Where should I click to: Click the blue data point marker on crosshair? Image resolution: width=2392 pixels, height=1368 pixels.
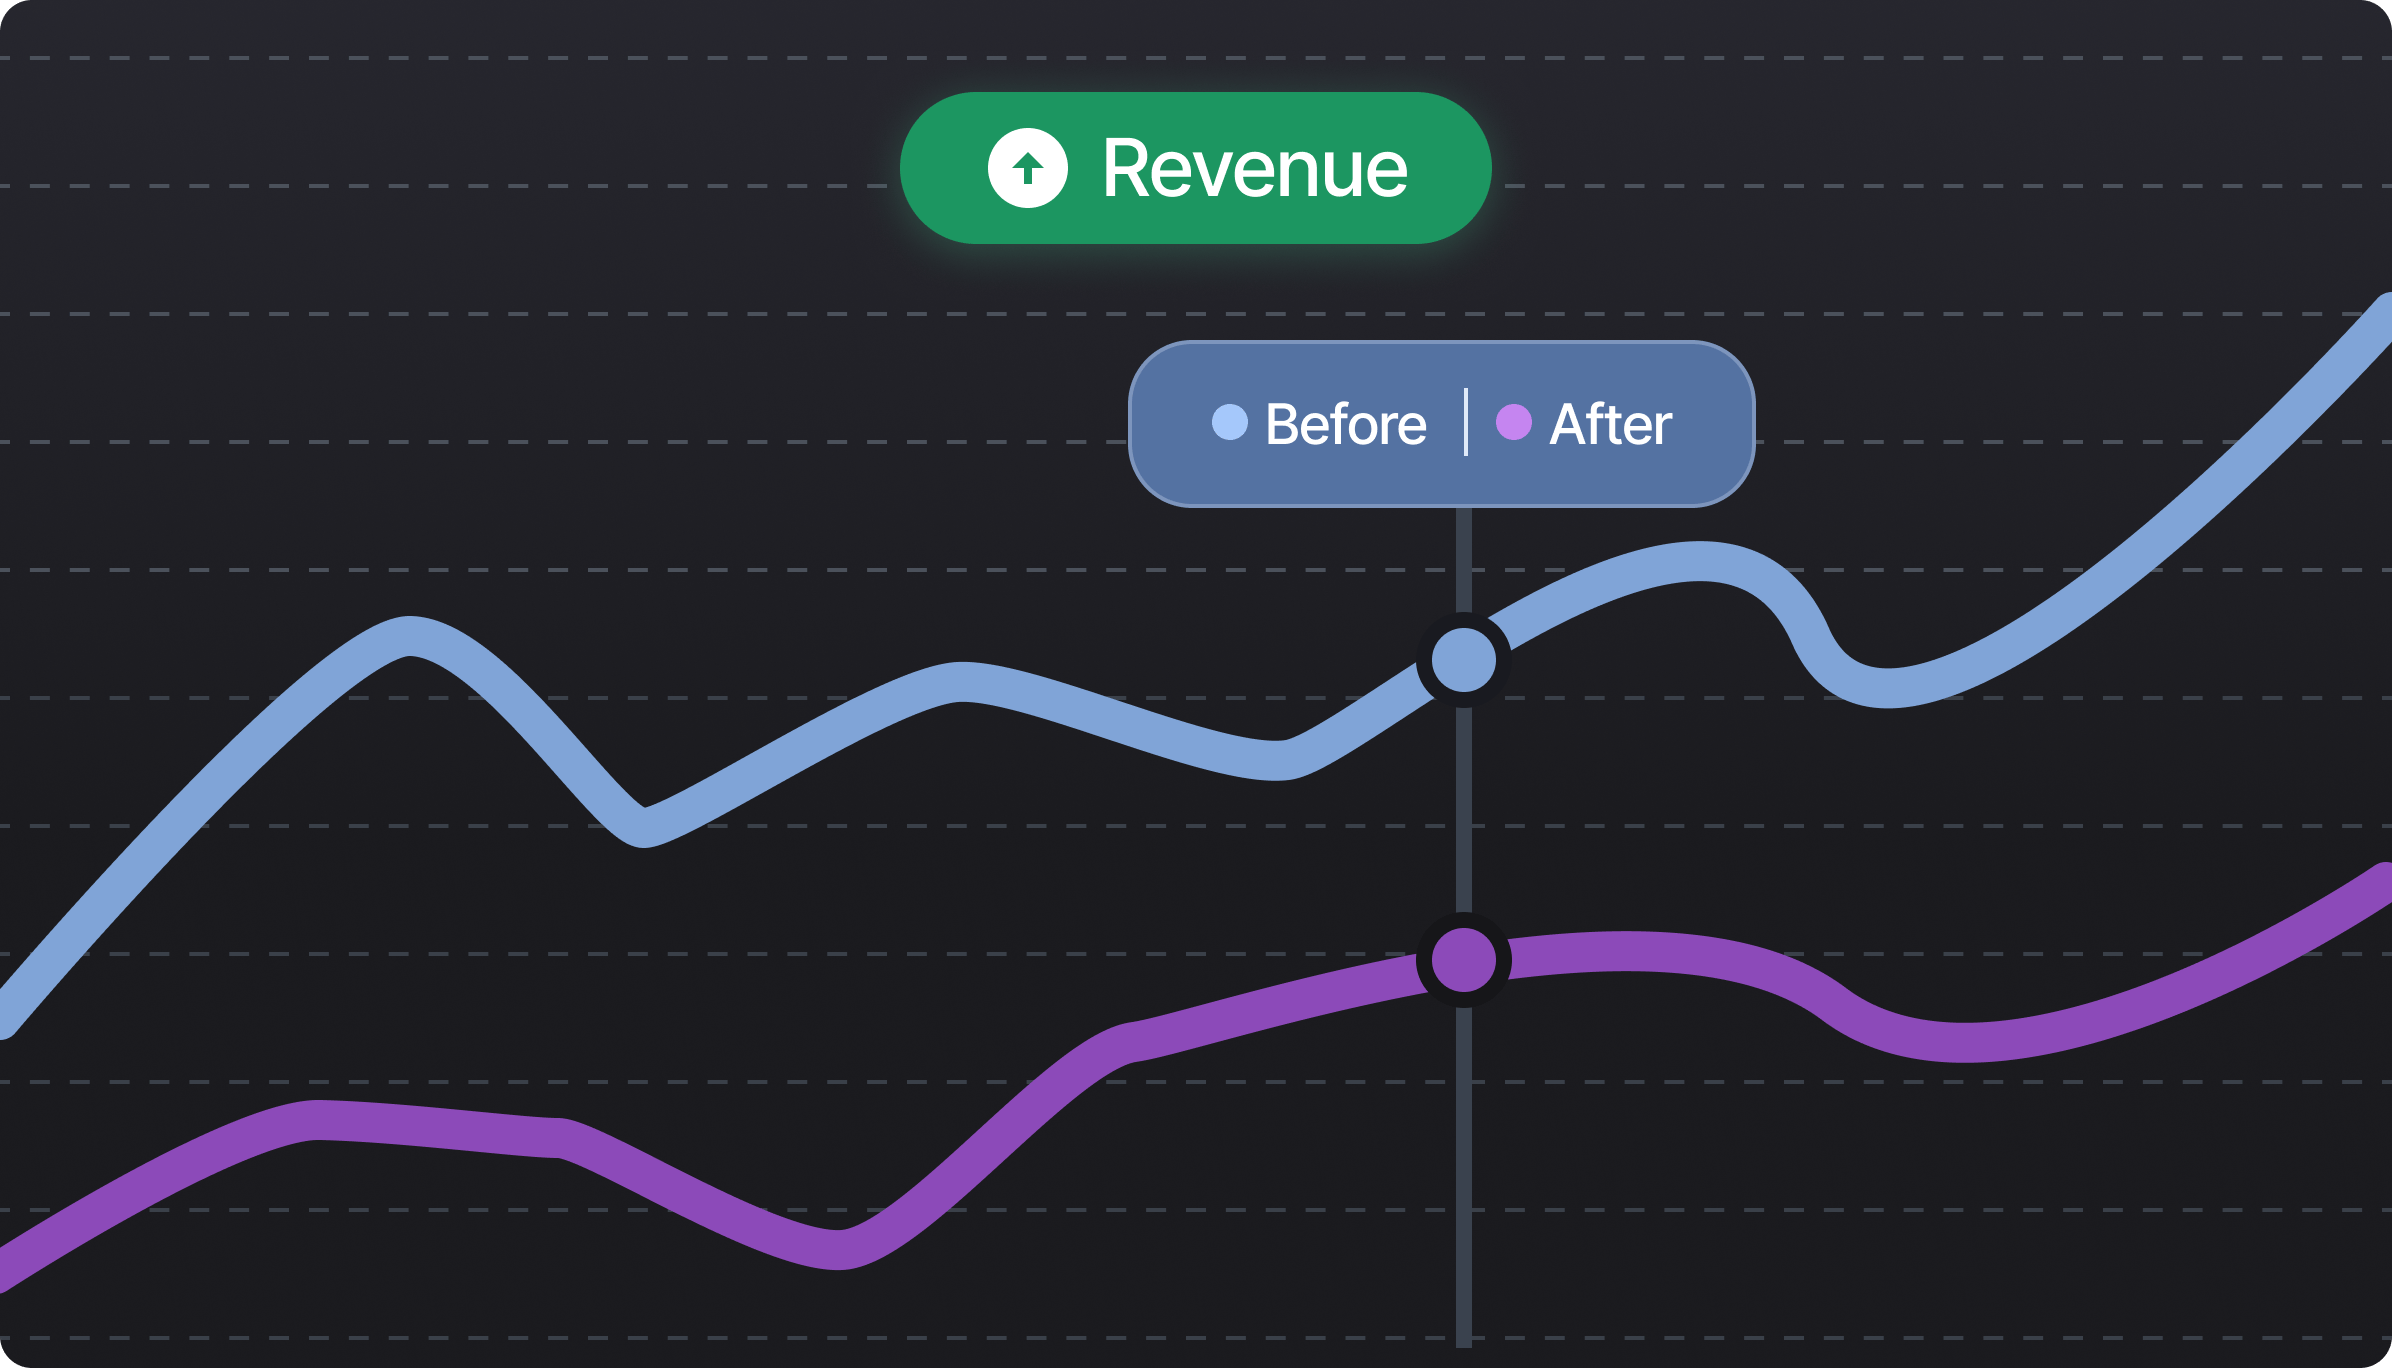(x=1463, y=660)
